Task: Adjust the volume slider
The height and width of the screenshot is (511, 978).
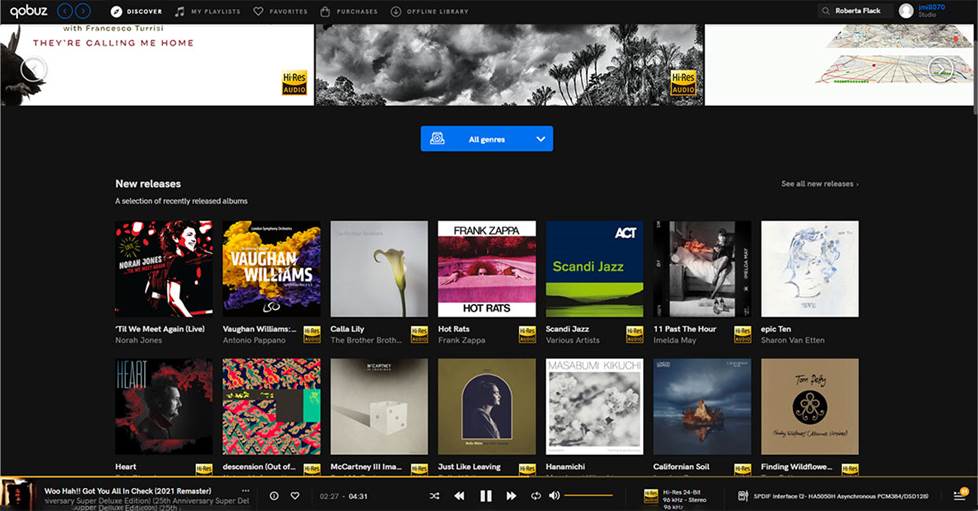Action: (588, 495)
